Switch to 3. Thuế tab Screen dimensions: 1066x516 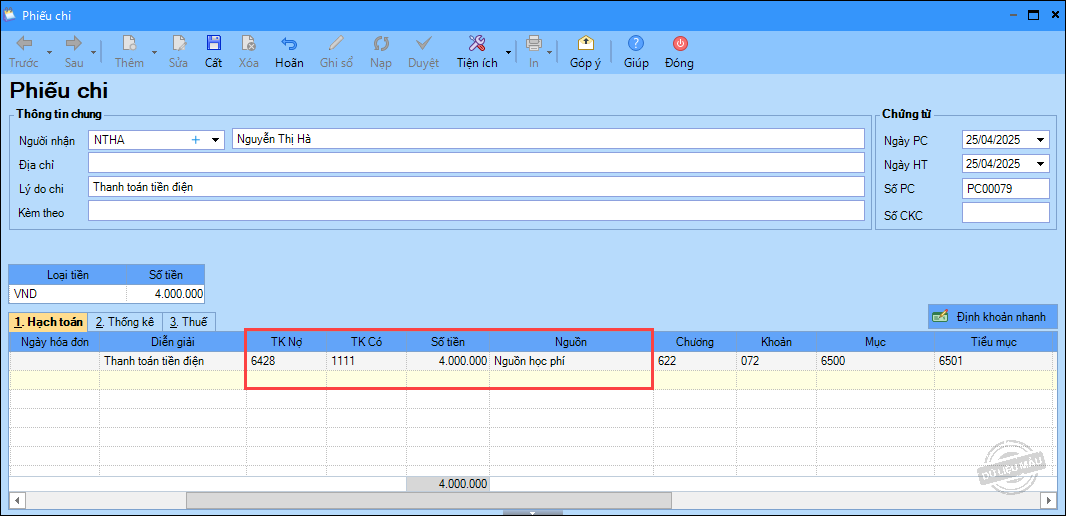pos(189,322)
